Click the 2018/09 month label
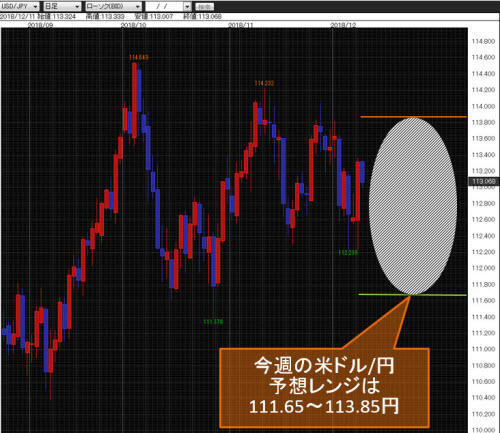Screen dimensions: 500x433 click(40, 25)
